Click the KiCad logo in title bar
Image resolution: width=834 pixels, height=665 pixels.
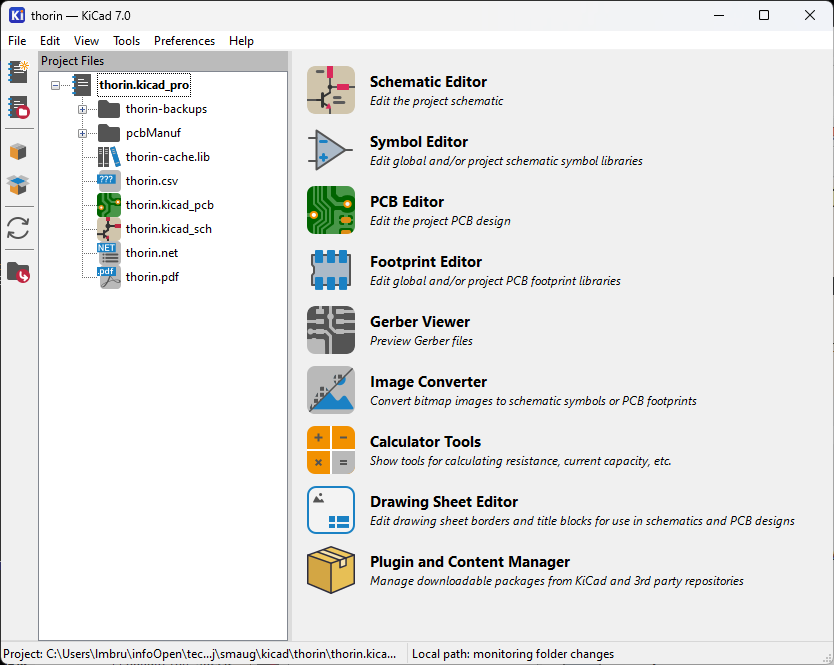pos(17,15)
